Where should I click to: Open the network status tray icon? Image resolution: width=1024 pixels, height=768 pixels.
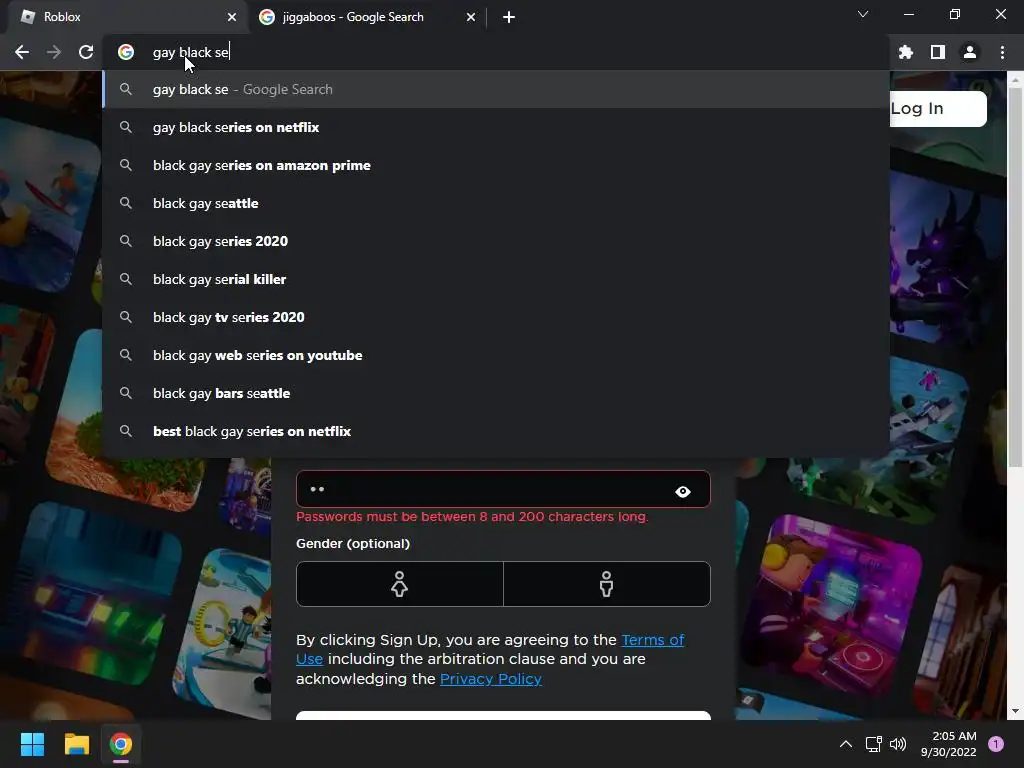coord(873,744)
